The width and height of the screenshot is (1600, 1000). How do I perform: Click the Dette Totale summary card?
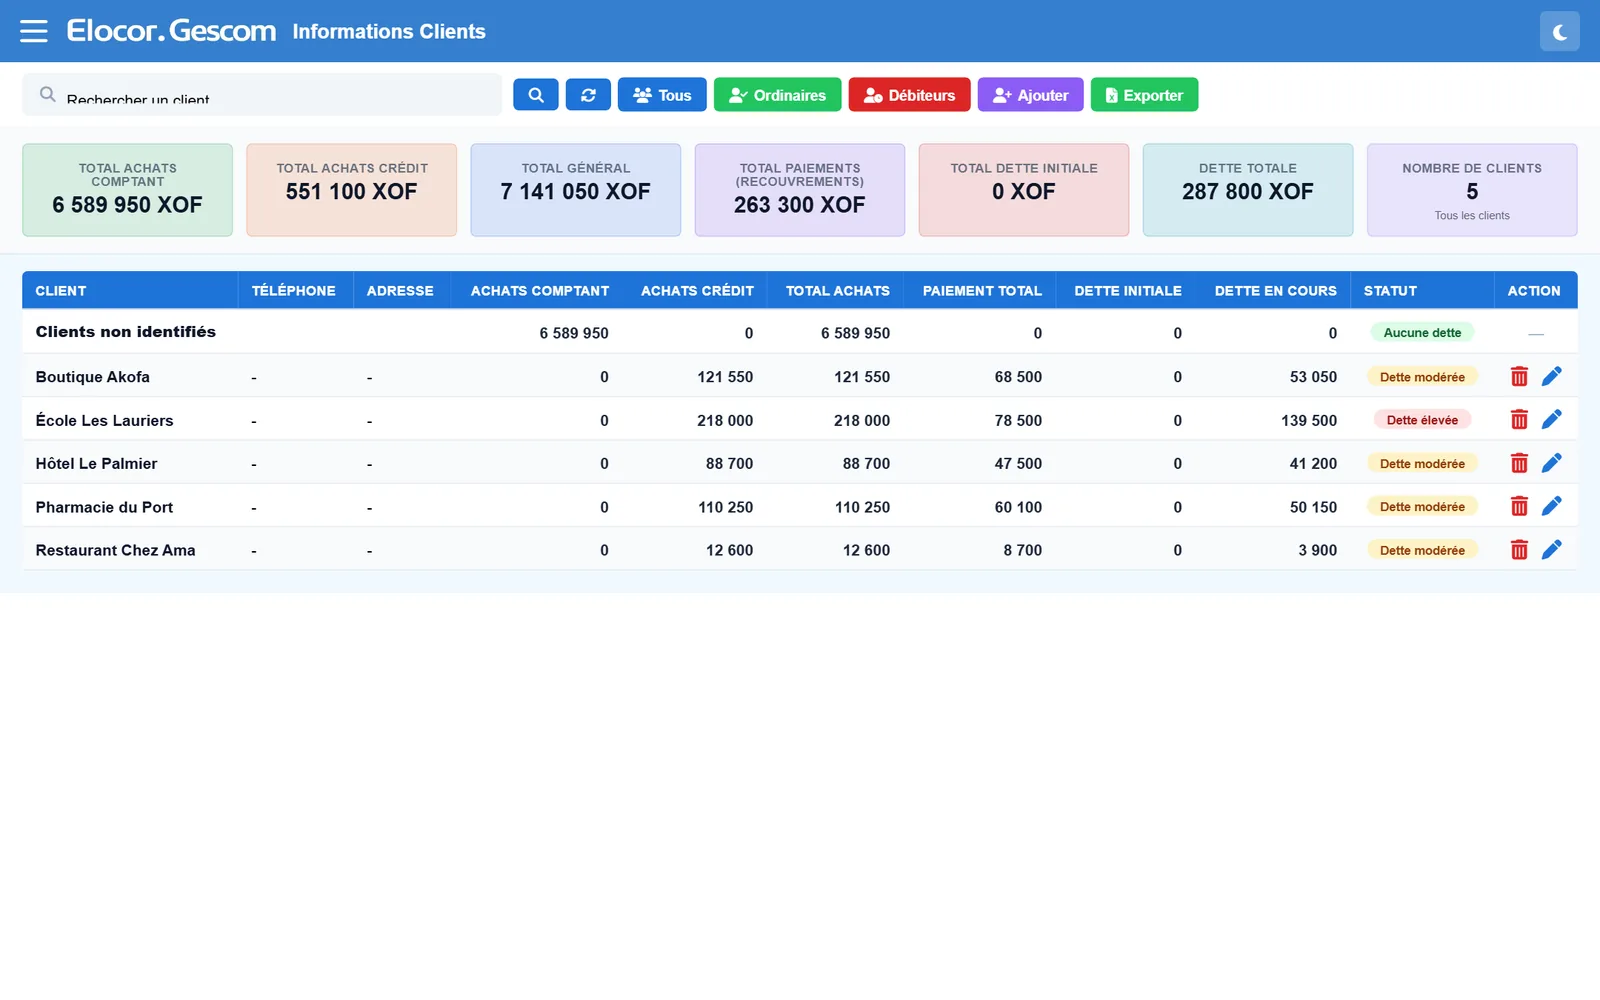coord(1248,190)
